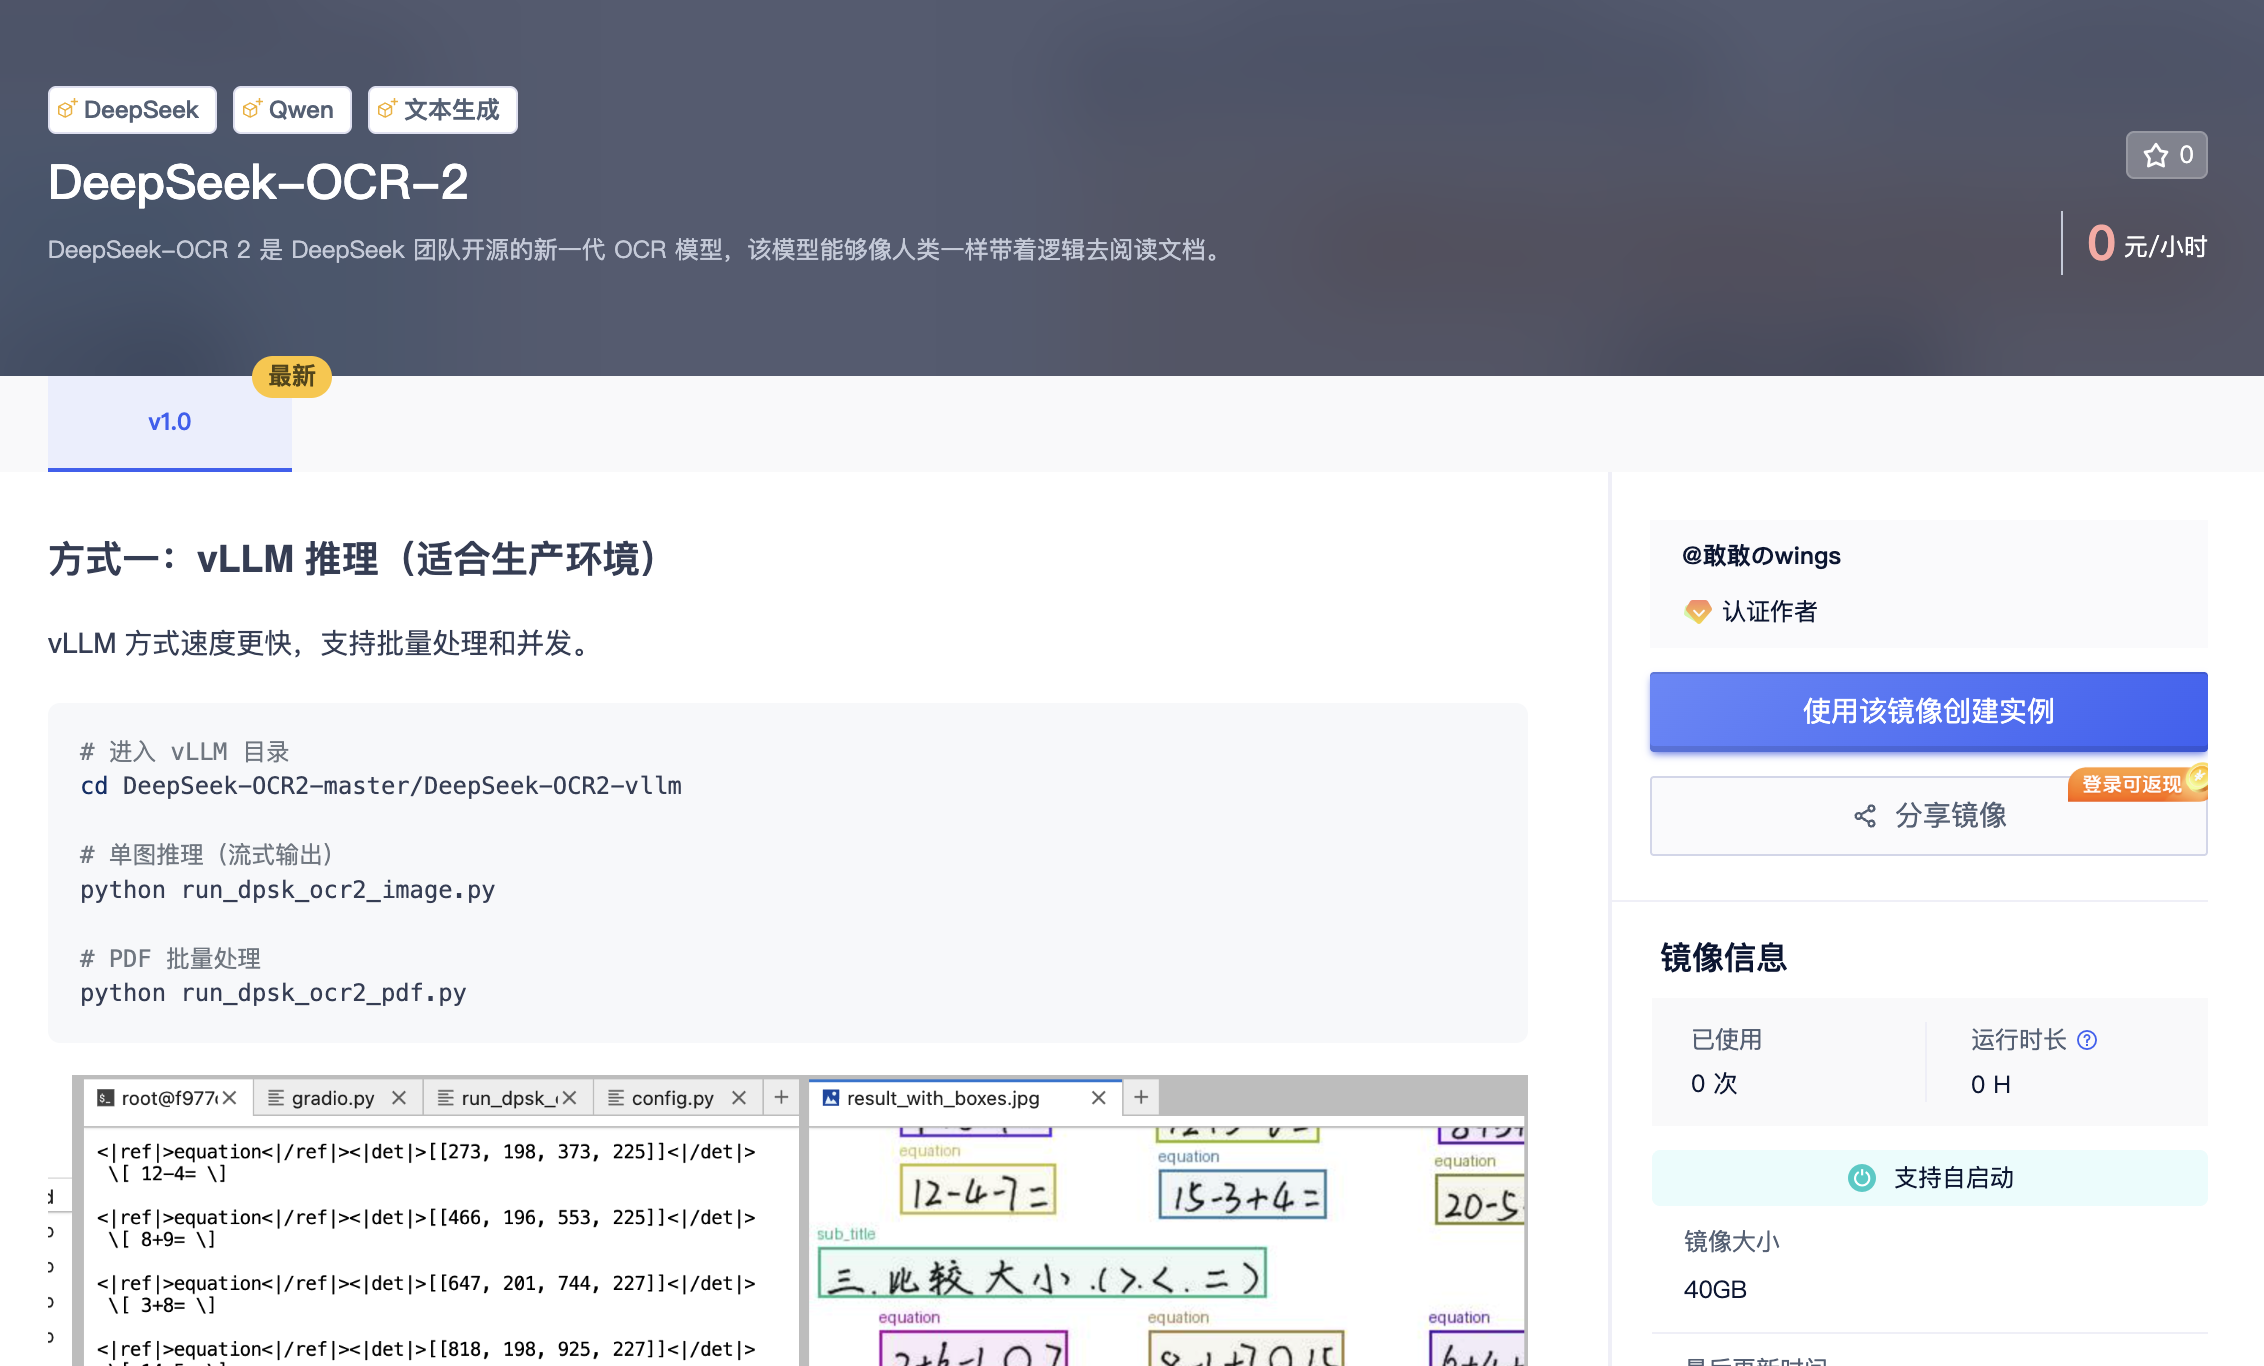
Task: Click the 认证作者 badge icon
Action: (x=1697, y=611)
